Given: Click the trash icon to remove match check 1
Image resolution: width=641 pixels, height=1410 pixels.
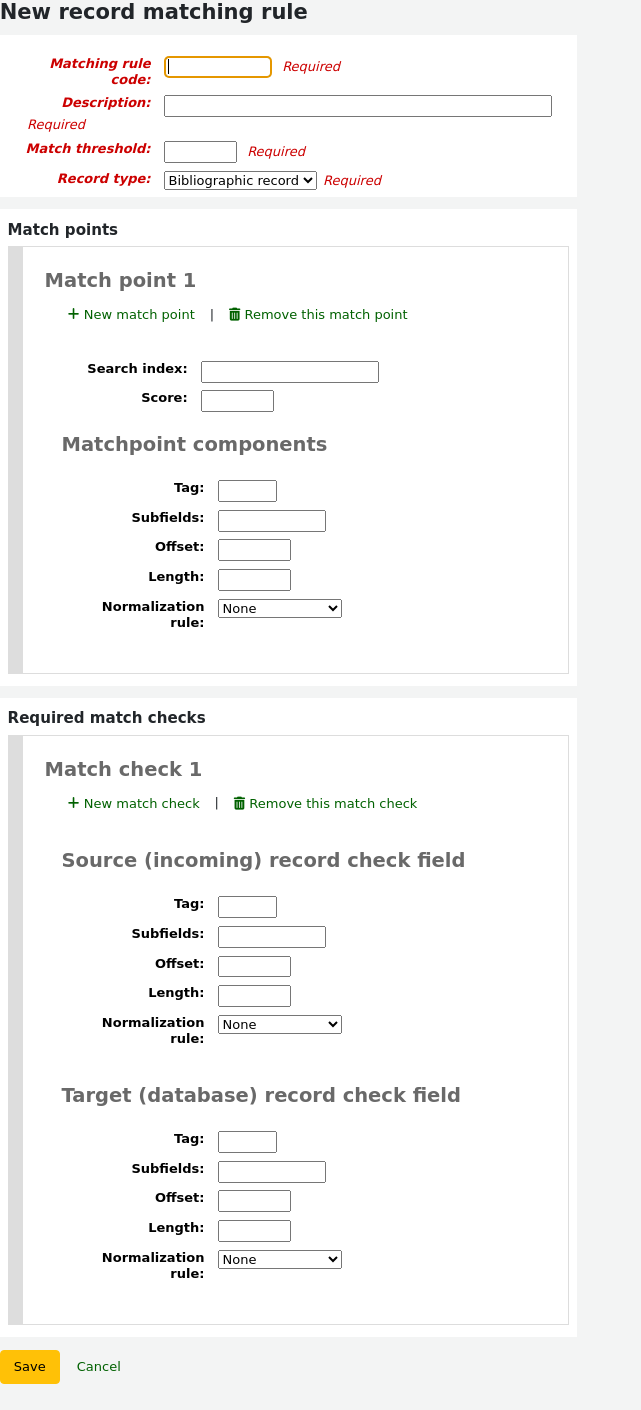Looking at the screenshot, I should click(x=239, y=803).
